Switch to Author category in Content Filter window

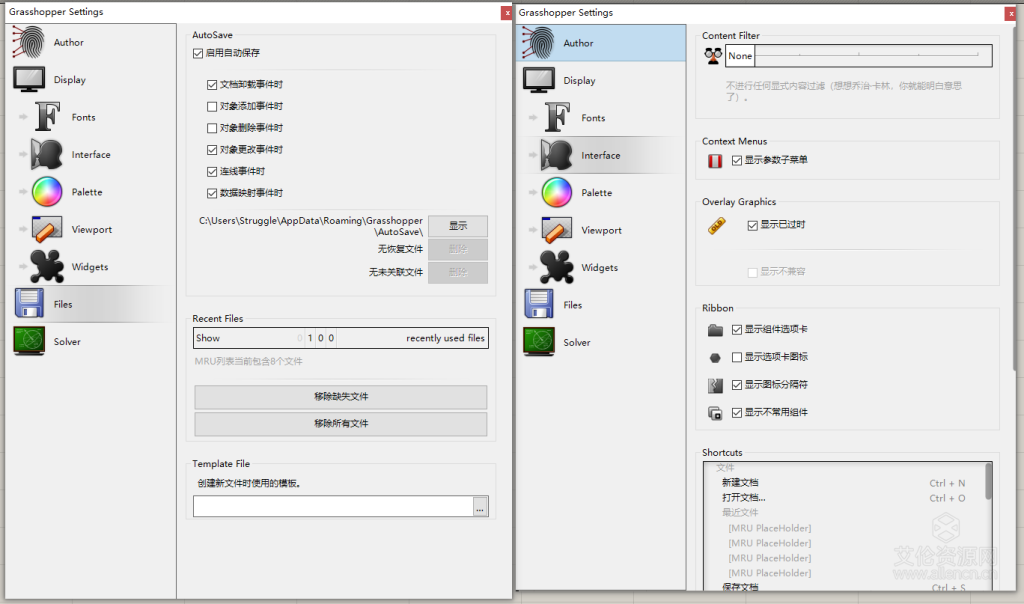click(601, 43)
